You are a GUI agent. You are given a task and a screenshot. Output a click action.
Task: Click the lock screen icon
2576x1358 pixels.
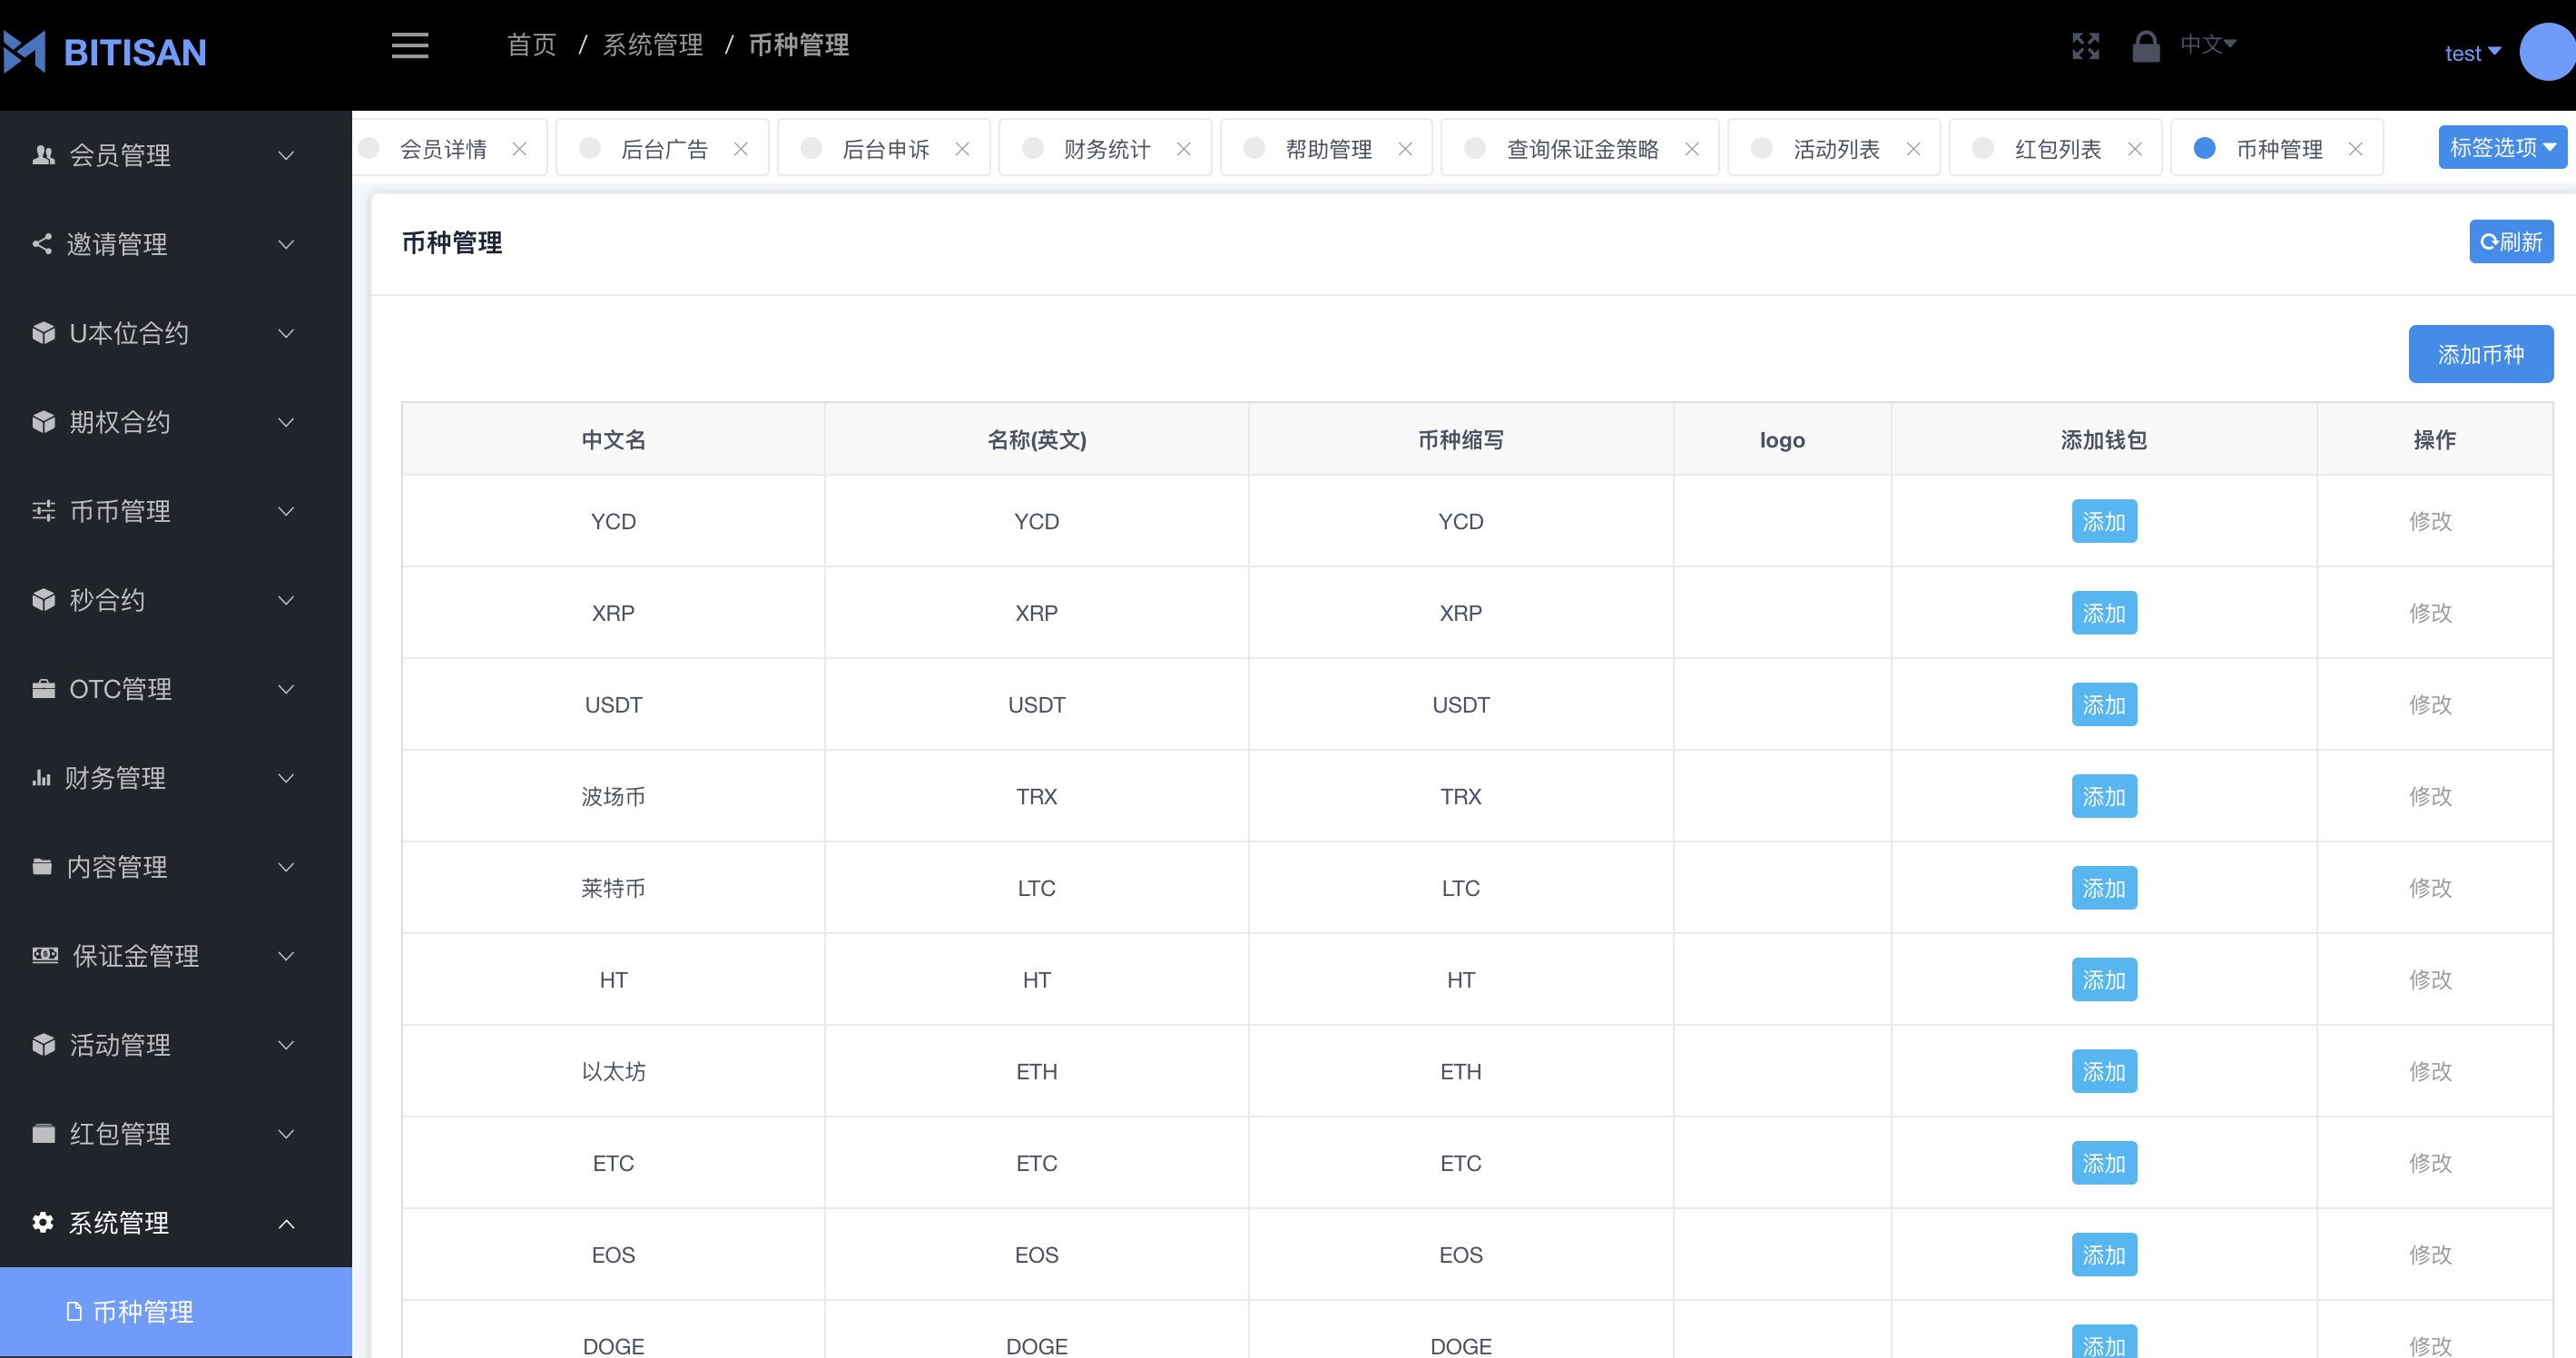tap(2145, 46)
